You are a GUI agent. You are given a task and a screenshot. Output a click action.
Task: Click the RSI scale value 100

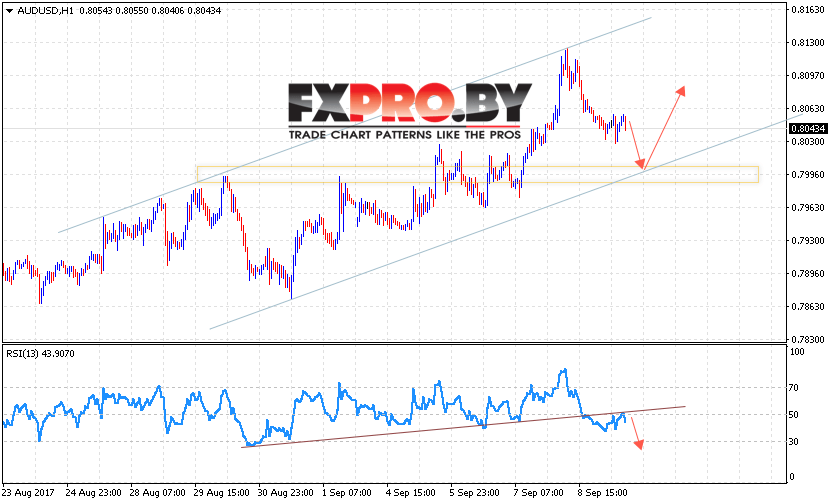pyautogui.click(x=797, y=352)
